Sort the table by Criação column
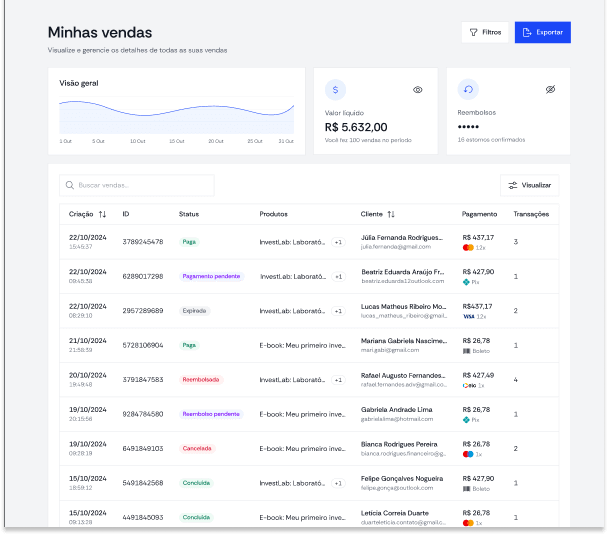 (102, 214)
